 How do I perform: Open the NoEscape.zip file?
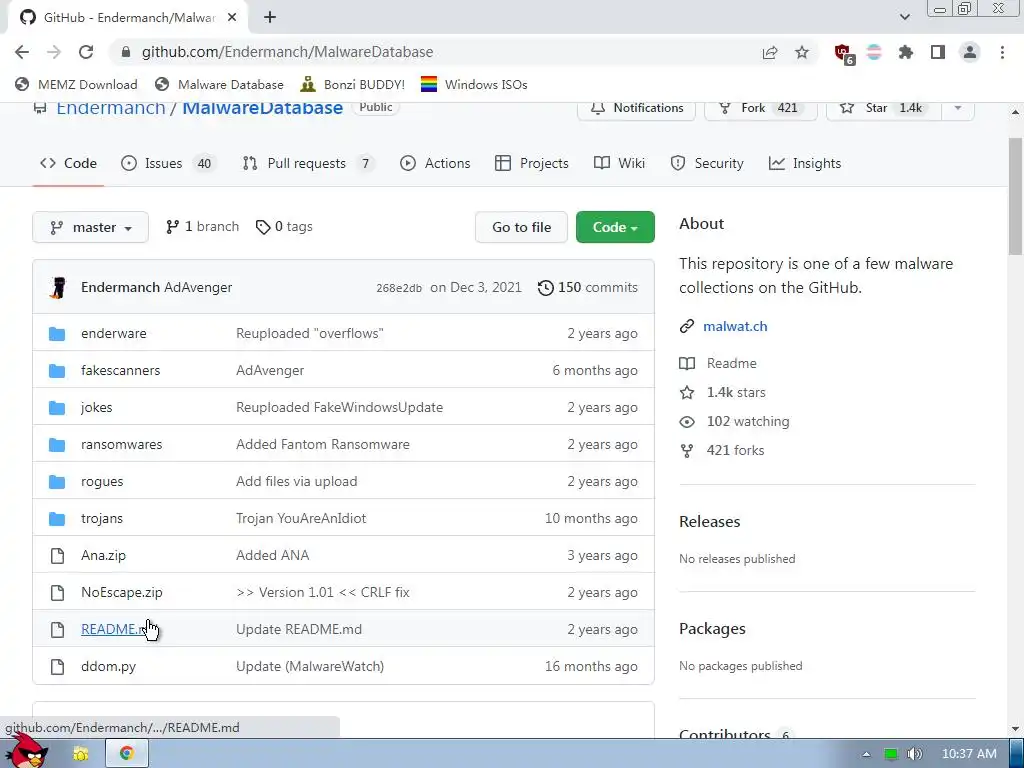[x=121, y=592]
